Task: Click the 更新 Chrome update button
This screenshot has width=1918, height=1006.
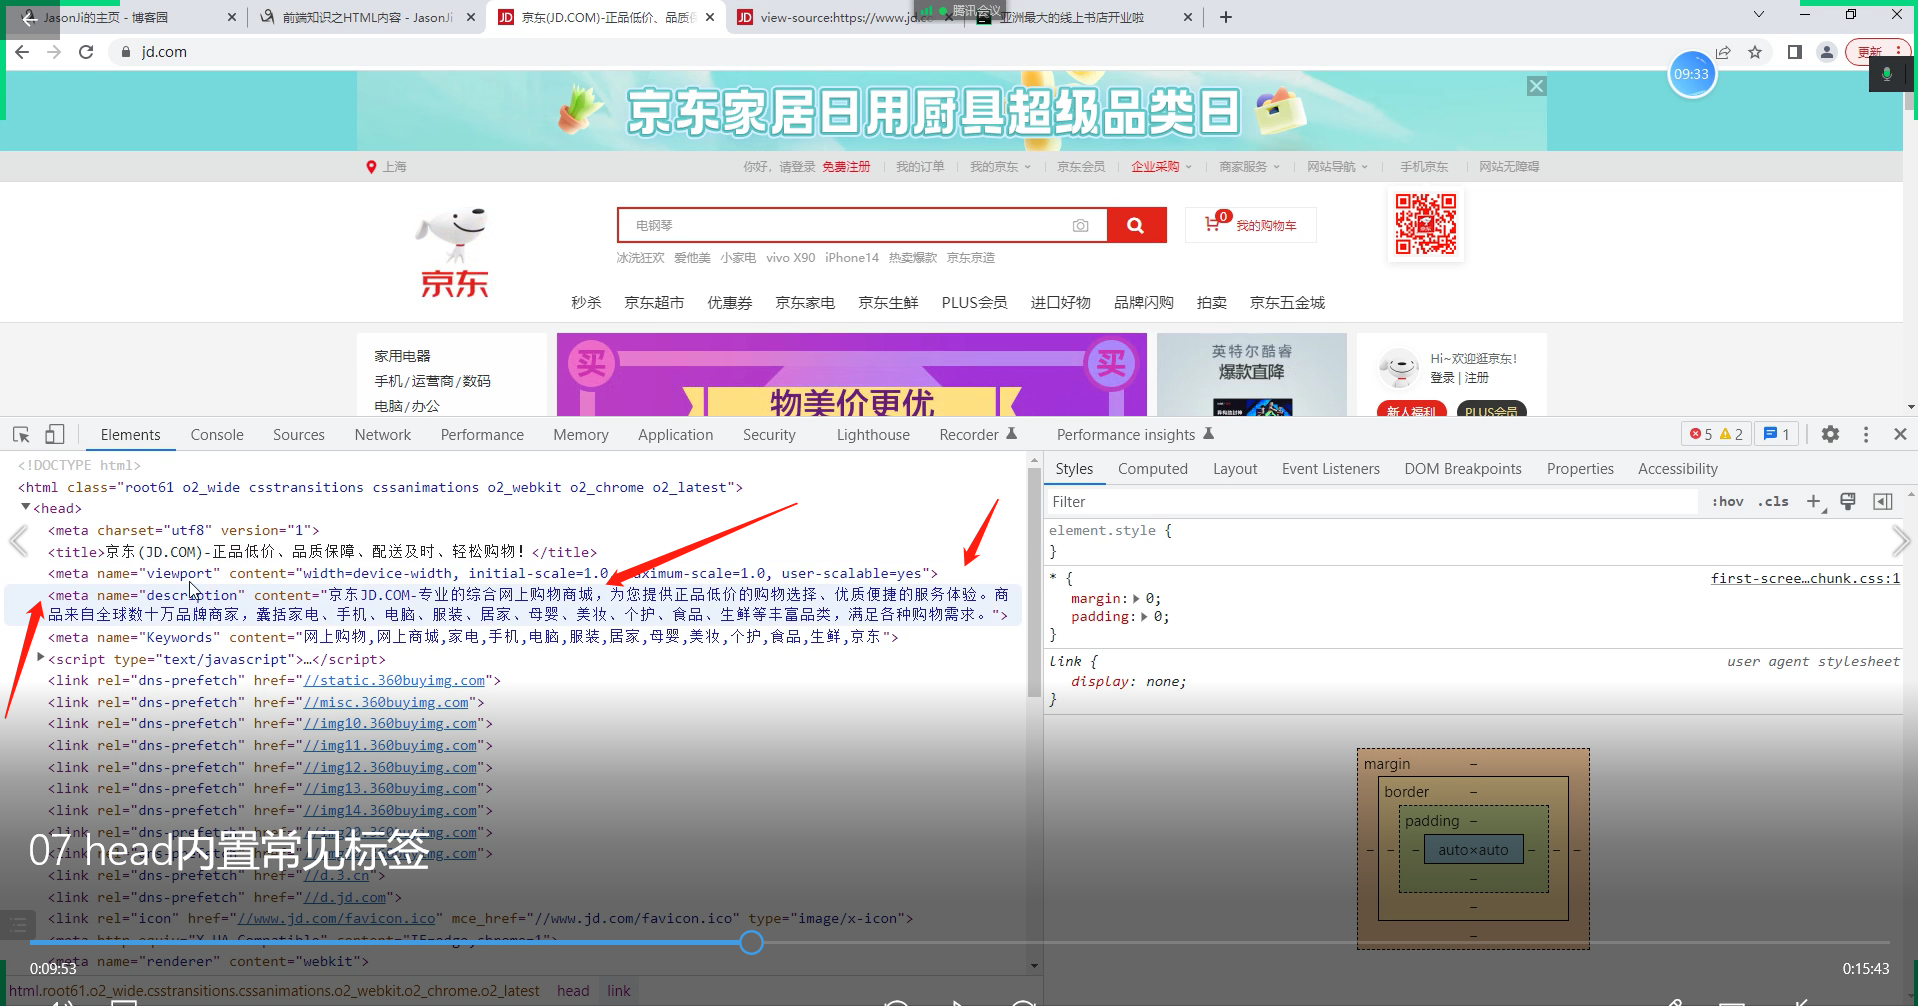Action: (1876, 52)
